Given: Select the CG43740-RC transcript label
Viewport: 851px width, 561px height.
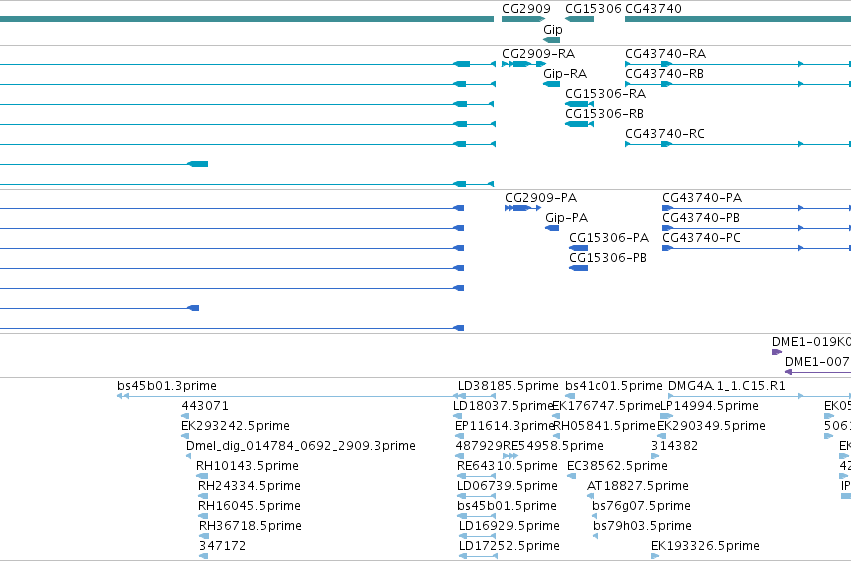Looking at the screenshot, I should click(665, 134).
